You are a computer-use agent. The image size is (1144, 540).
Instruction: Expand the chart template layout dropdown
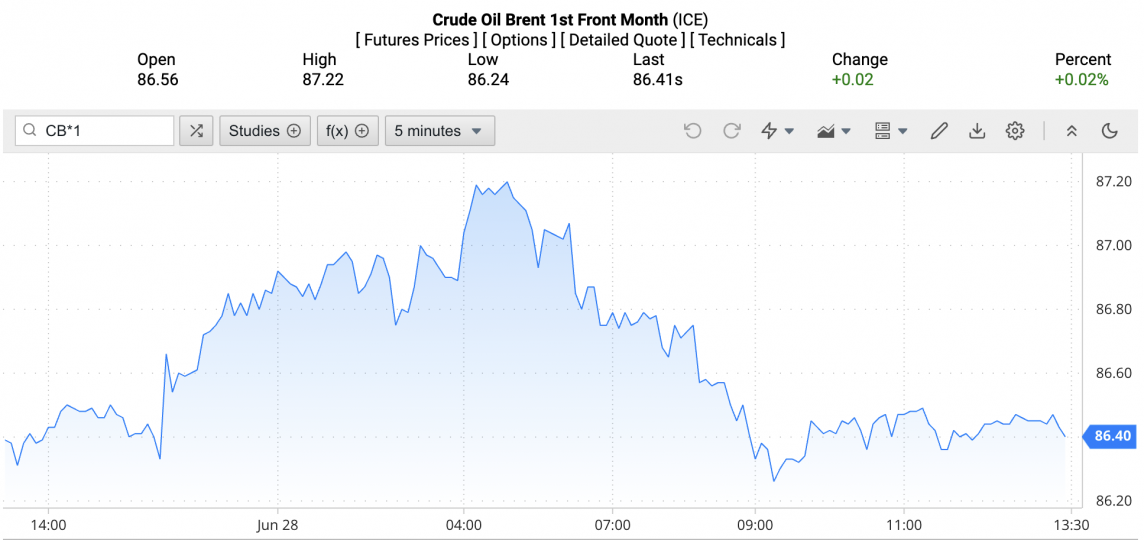[x=890, y=131]
